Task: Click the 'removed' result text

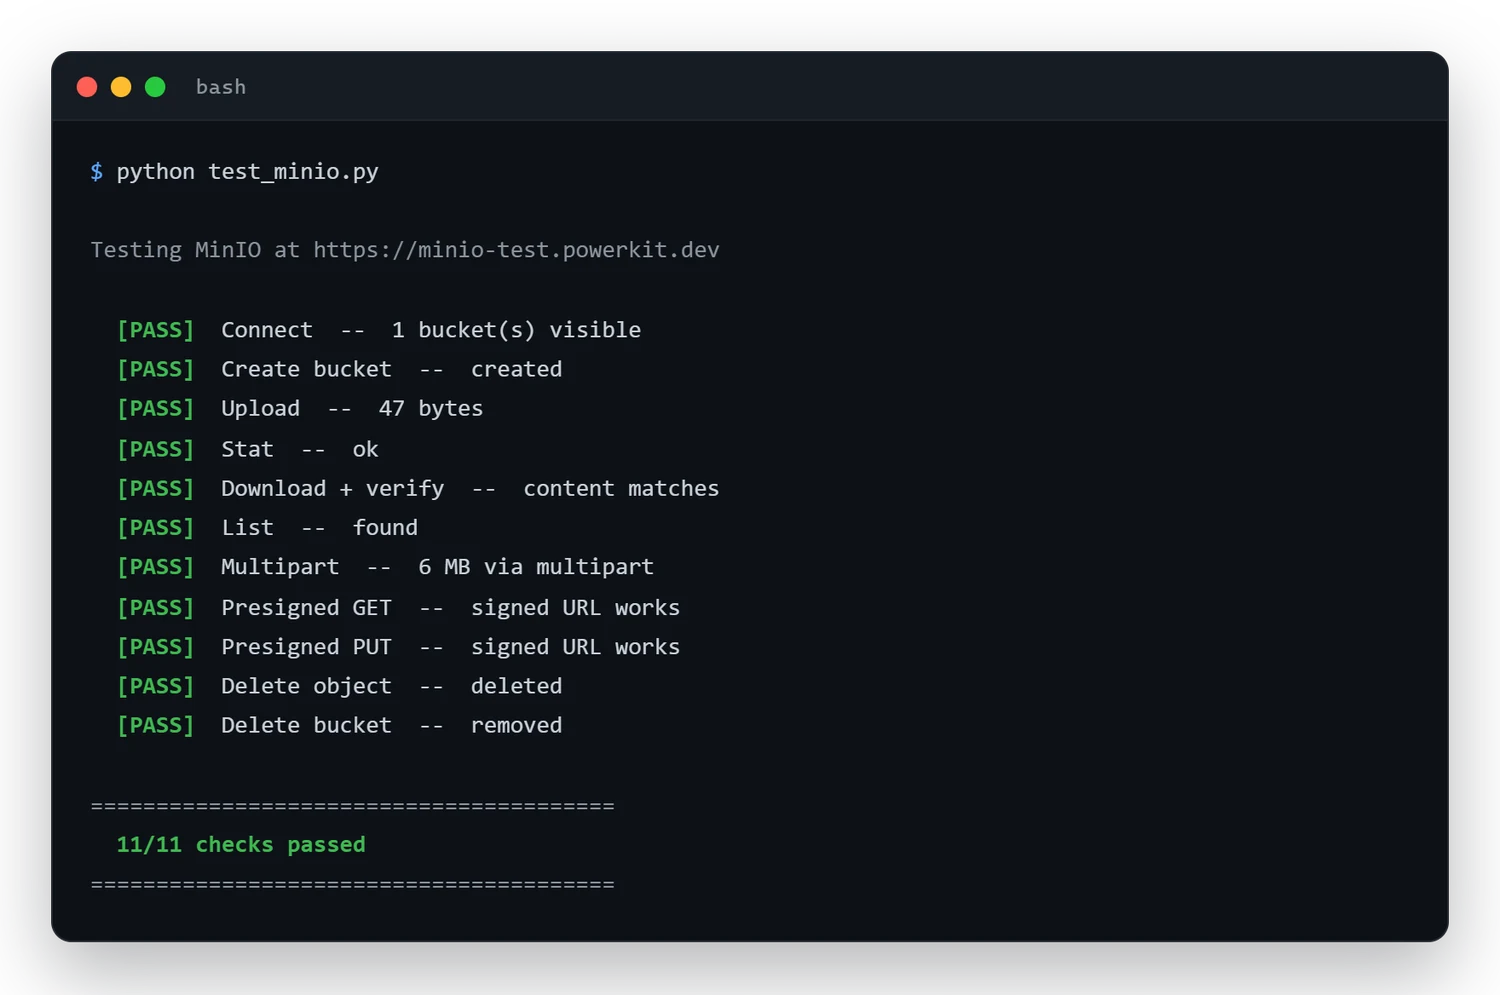Action: coord(517,725)
